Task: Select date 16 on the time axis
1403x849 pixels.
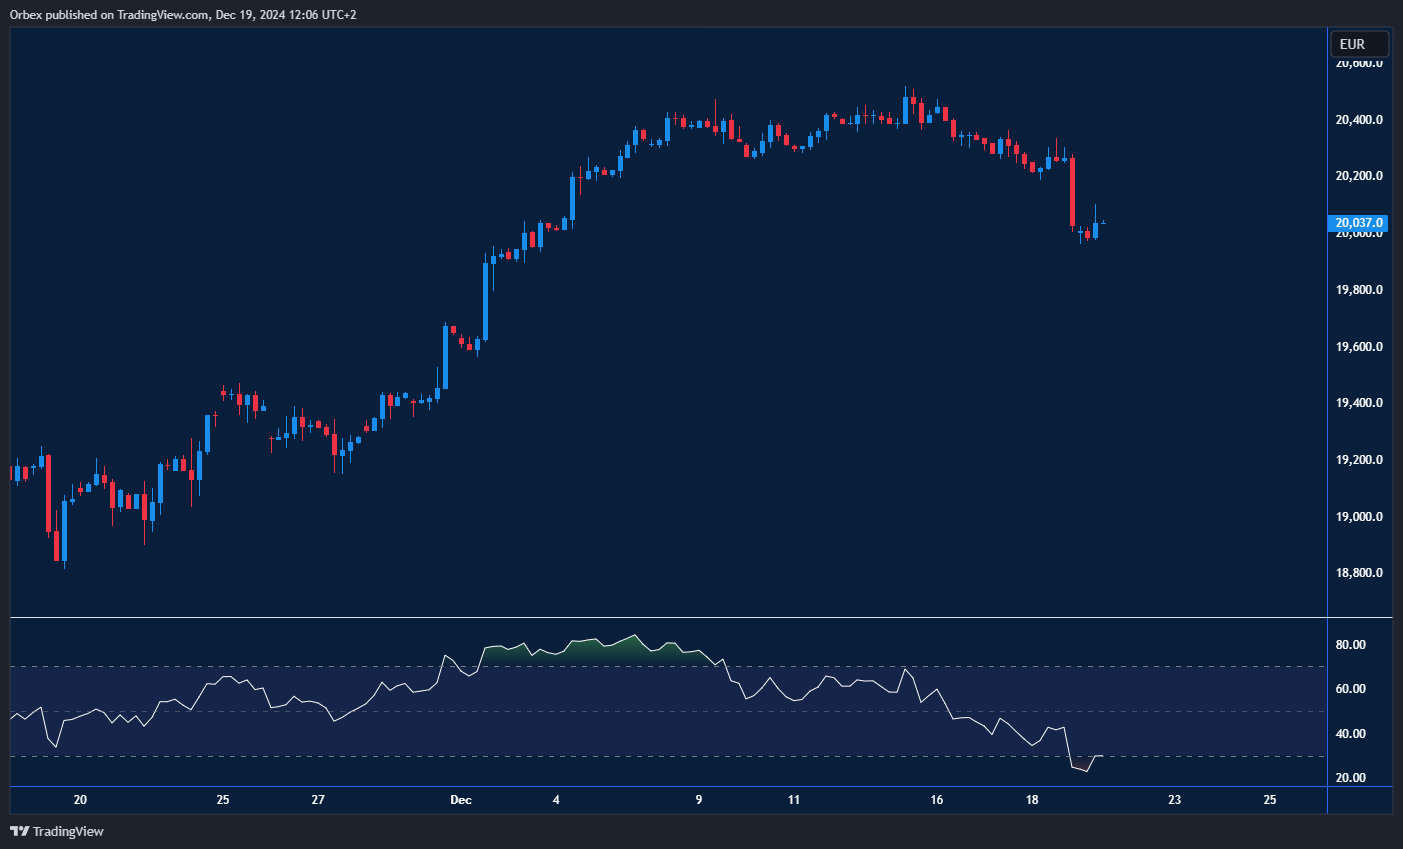Action: tap(937, 800)
